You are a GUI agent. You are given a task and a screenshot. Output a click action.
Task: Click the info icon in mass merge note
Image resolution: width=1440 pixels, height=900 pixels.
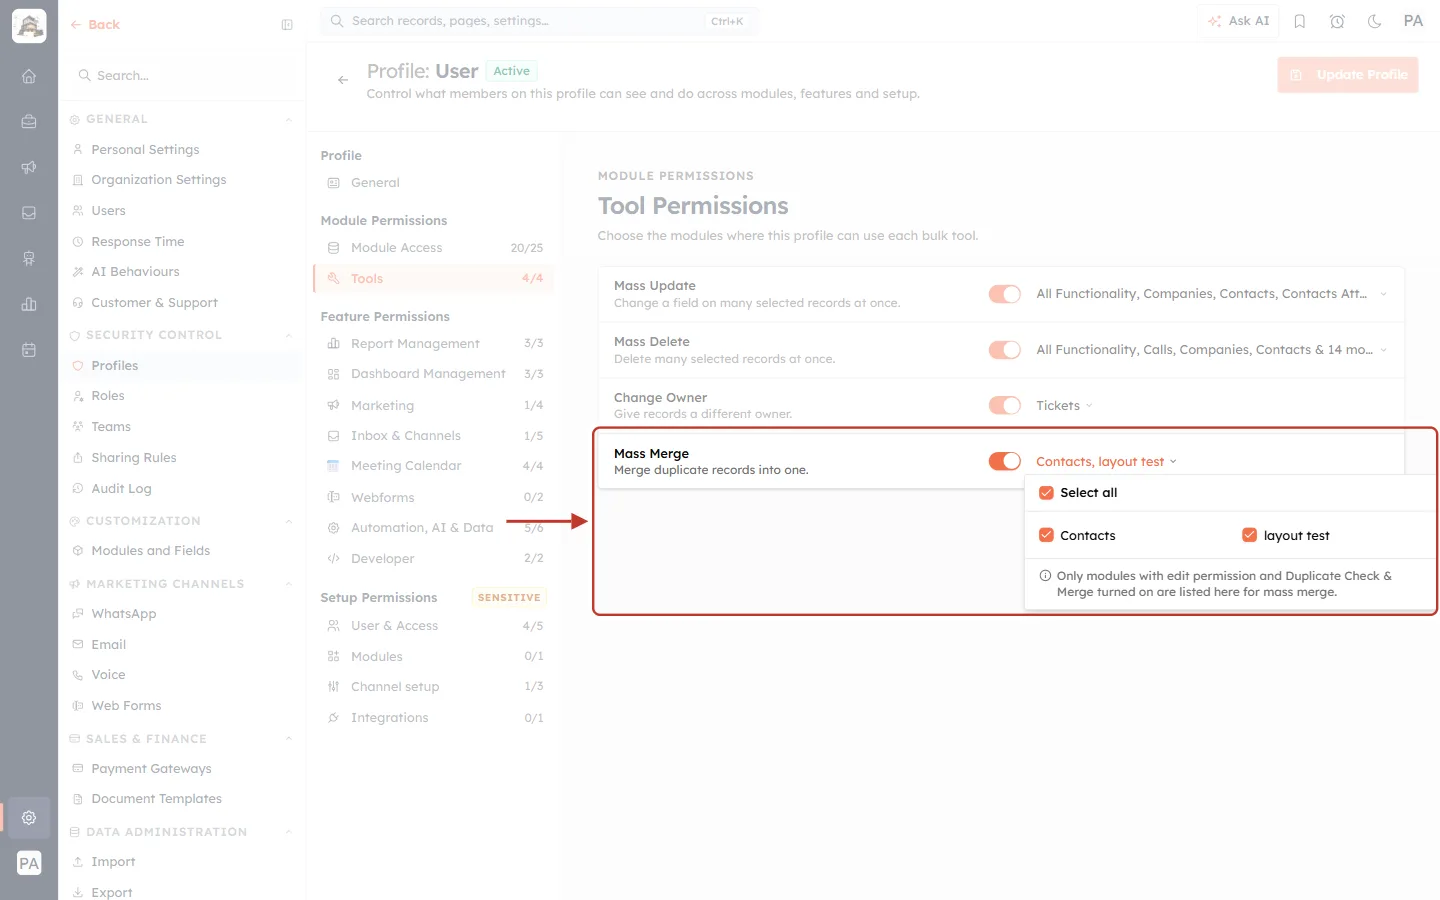(x=1045, y=576)
